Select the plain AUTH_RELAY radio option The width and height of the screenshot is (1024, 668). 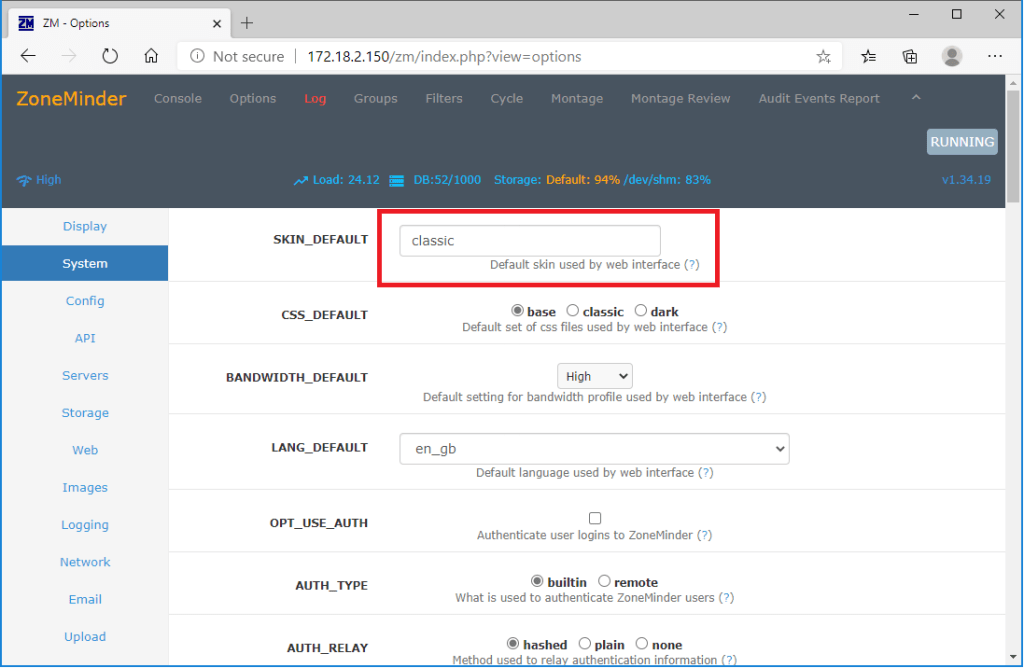click(x=585, y=644)
